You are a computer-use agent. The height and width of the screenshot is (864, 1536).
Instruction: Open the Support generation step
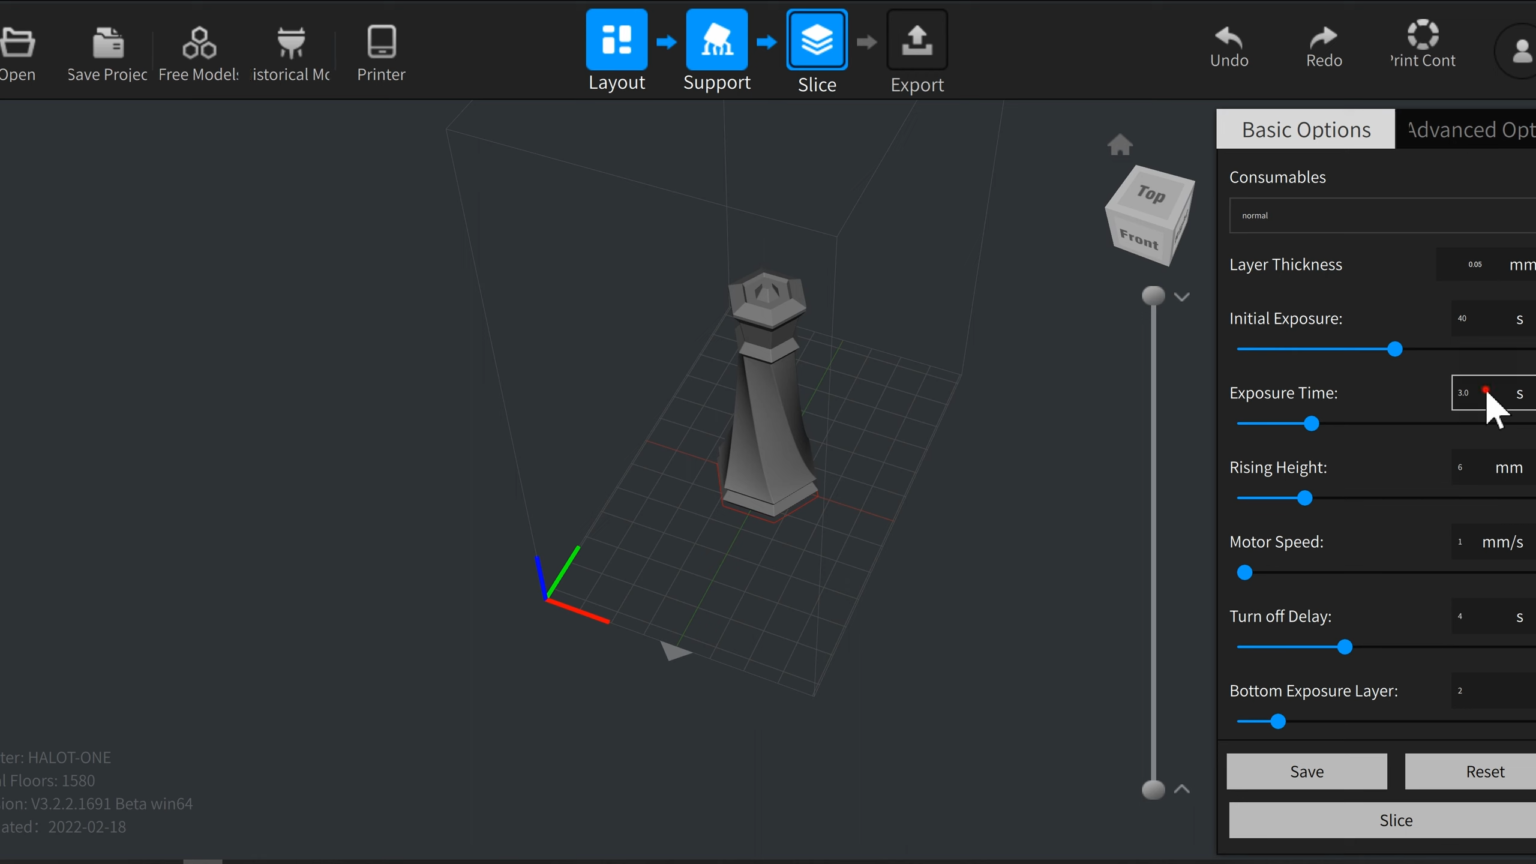716,40
